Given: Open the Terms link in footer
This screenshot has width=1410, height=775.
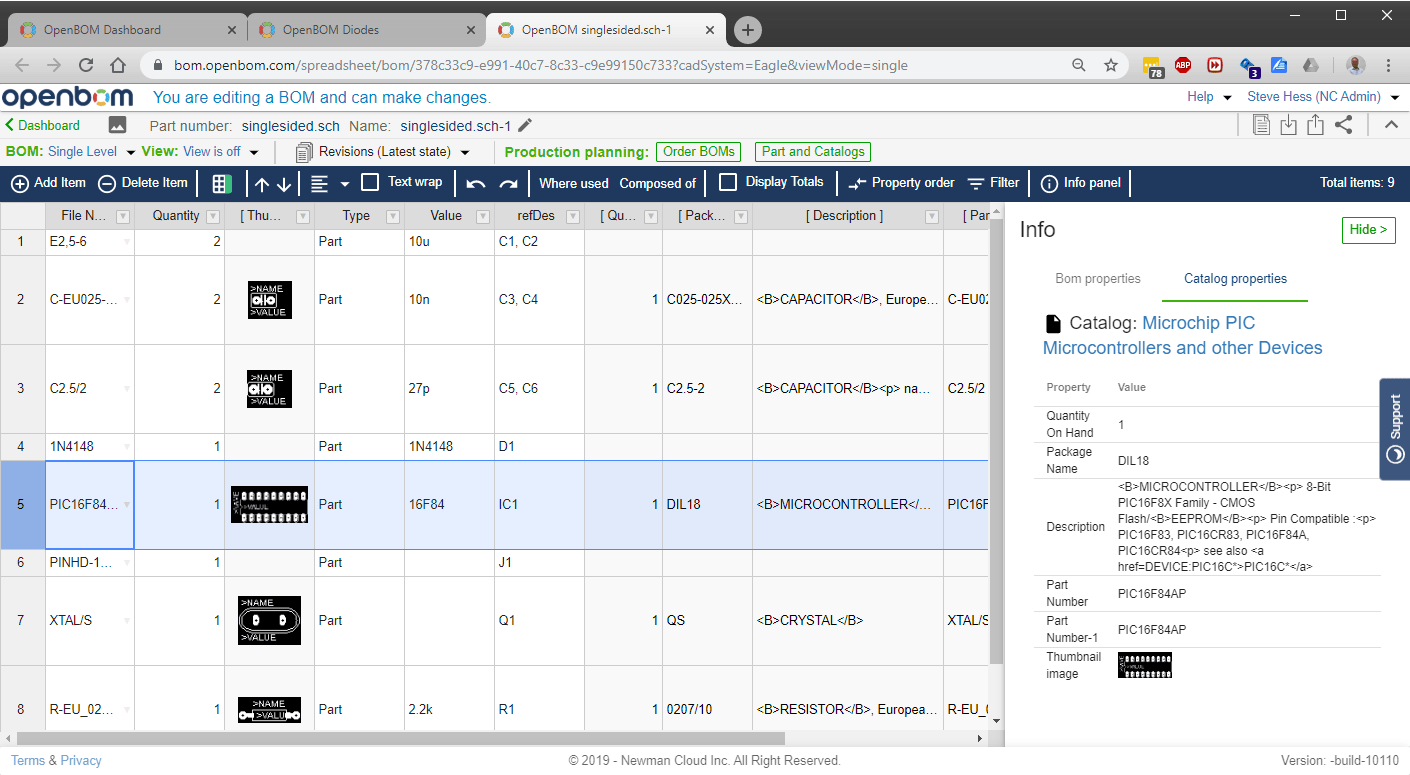Looking at the screenshot, I should coord(28,760).
